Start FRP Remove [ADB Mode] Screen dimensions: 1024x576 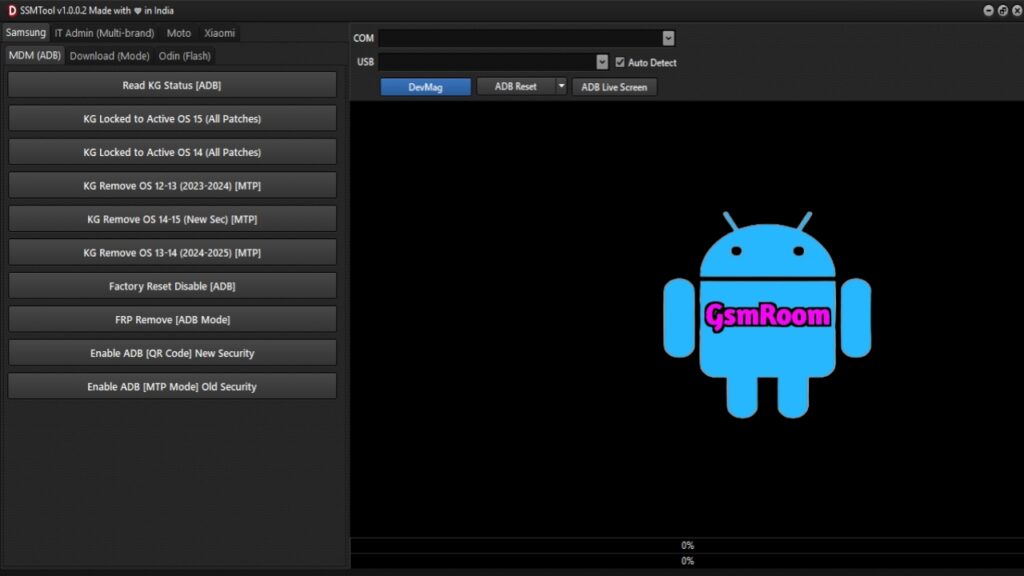click(172, 320)
